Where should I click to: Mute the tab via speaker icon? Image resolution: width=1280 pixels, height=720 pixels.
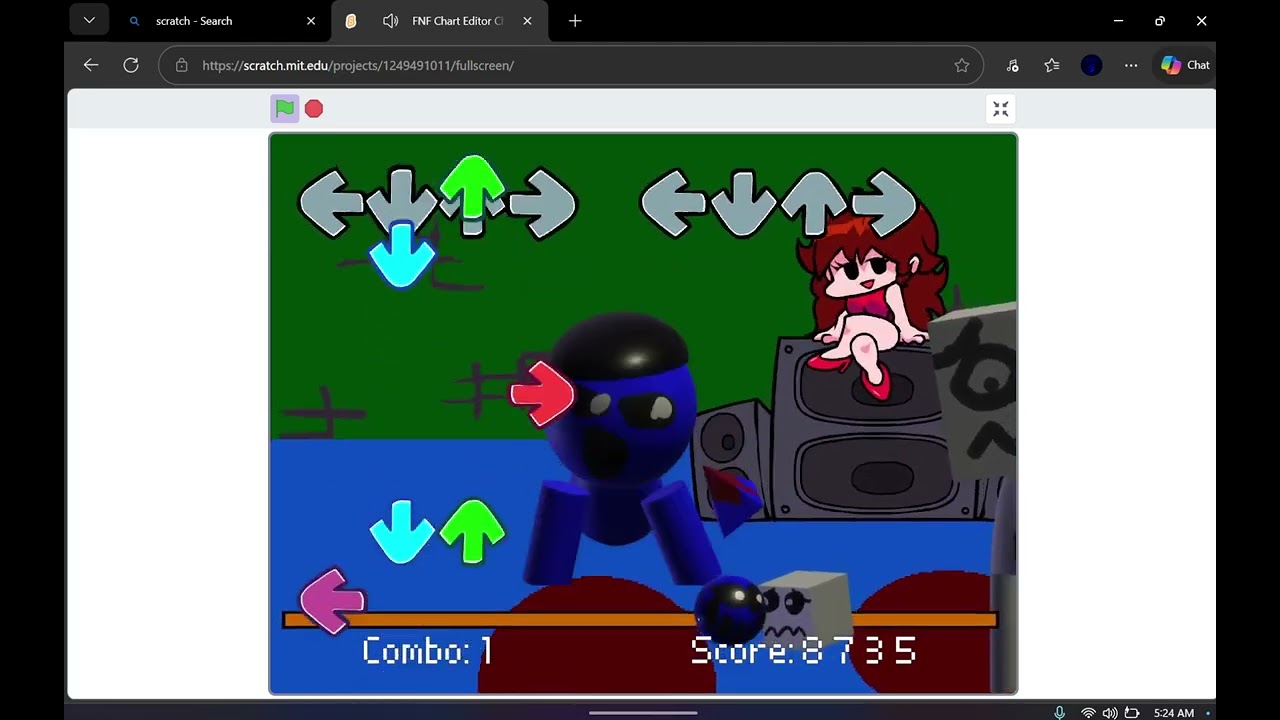click(391, 21)
